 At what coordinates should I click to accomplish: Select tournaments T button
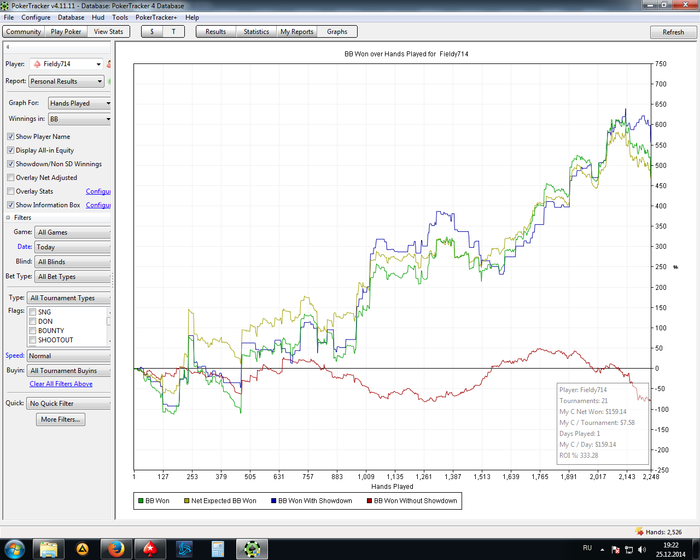click(174, 32)
